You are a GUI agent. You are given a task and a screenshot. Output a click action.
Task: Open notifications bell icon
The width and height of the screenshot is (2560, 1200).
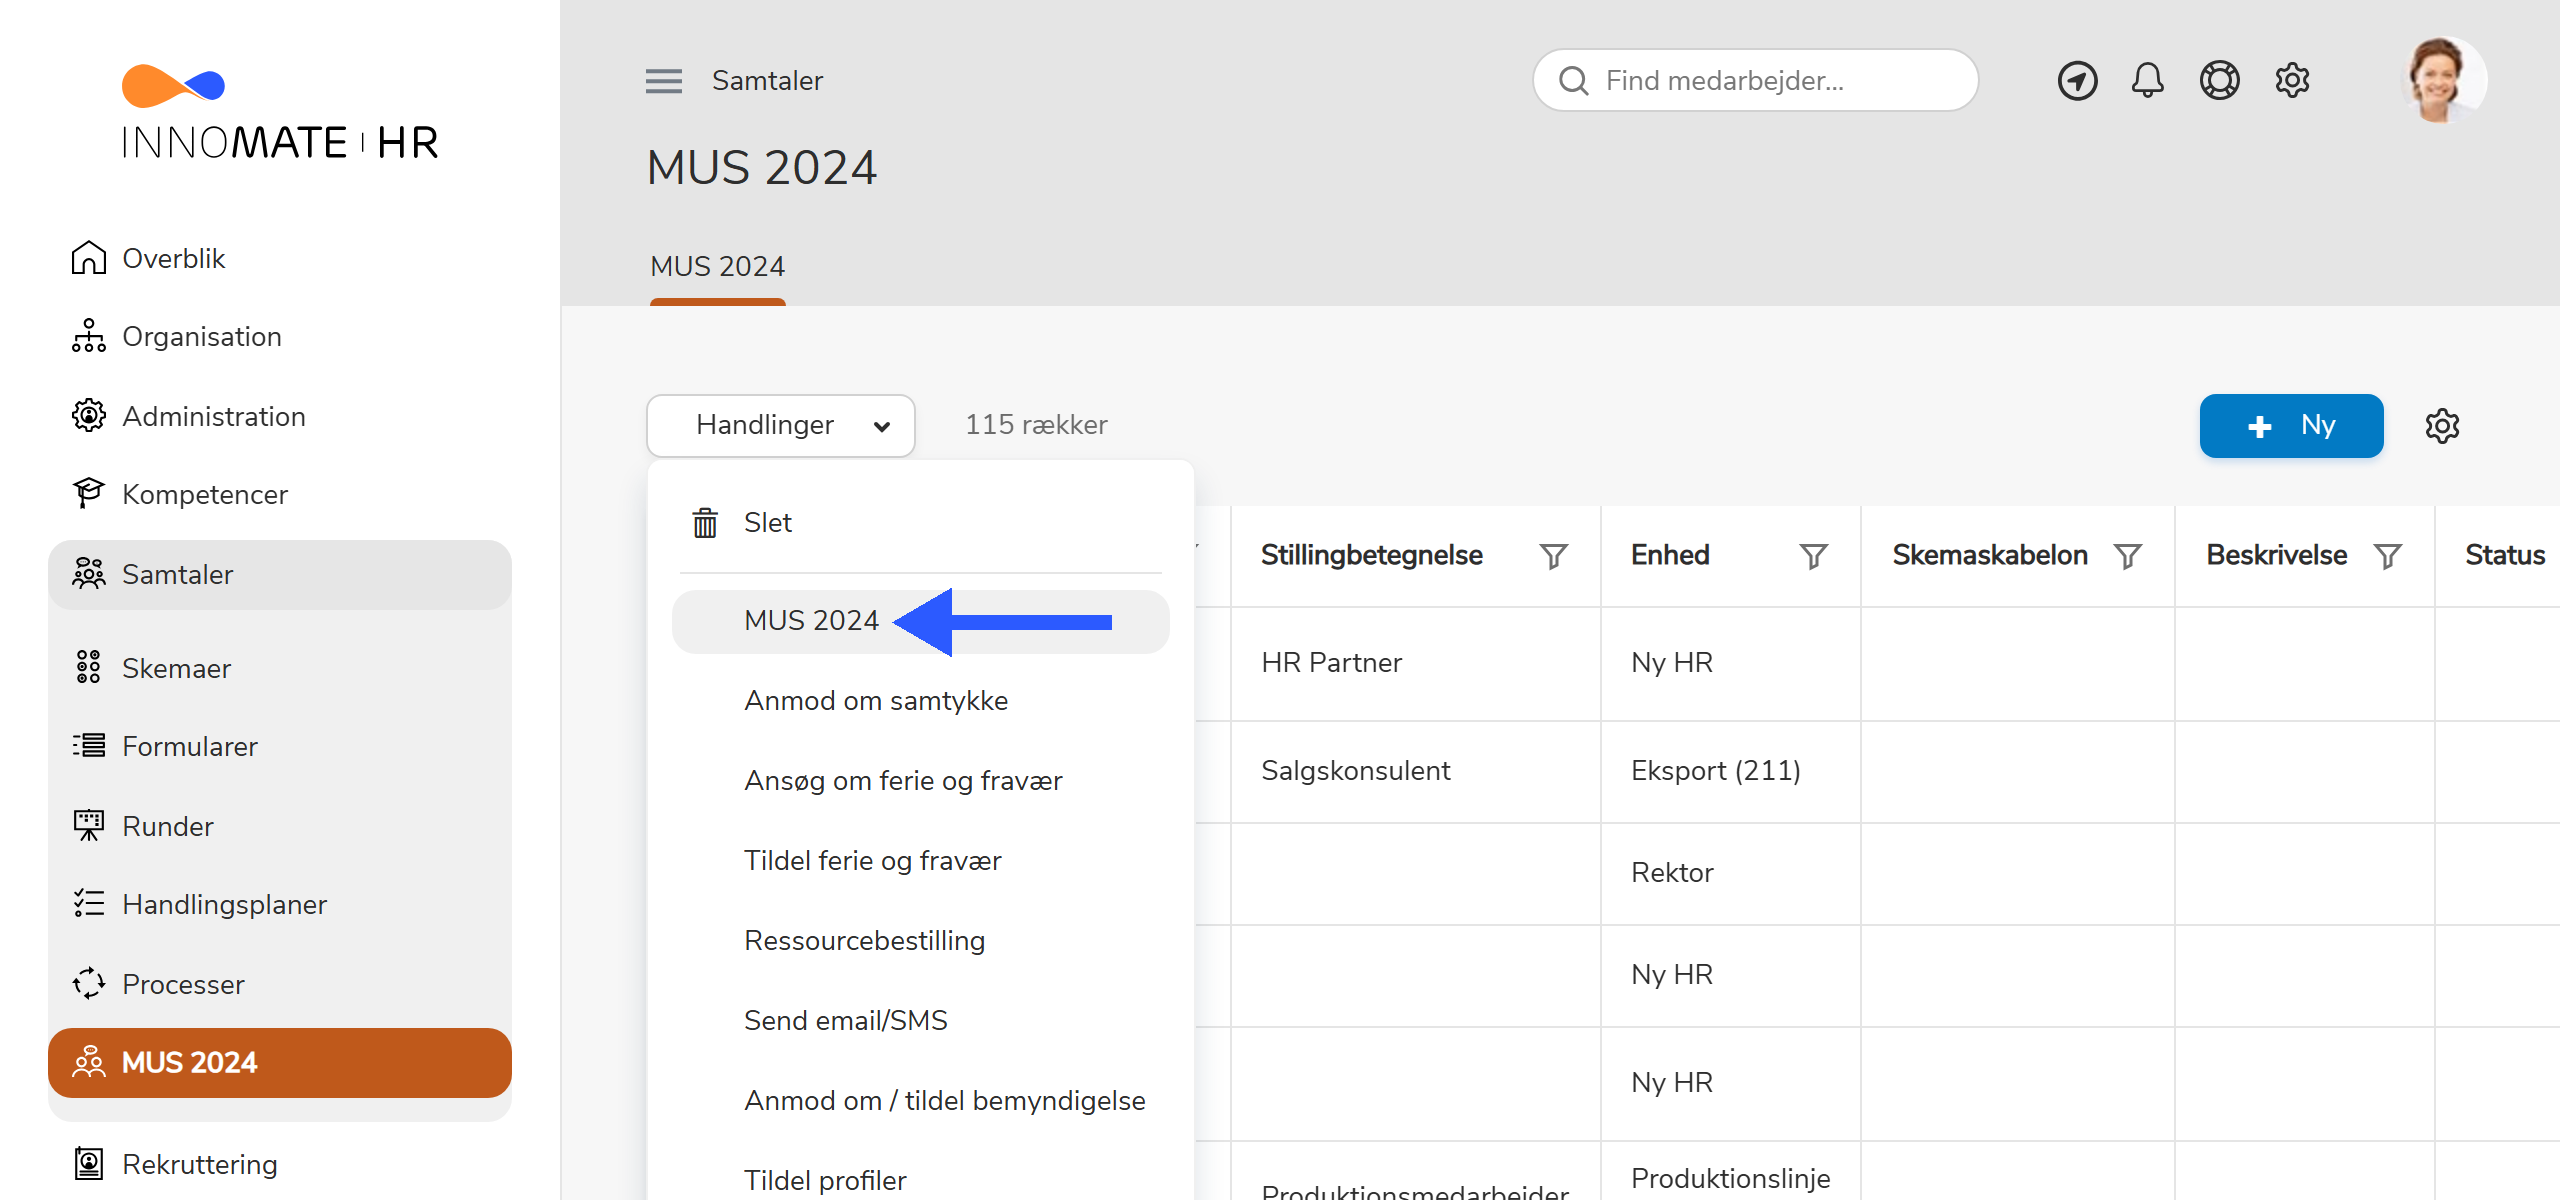coord(2148,81)
